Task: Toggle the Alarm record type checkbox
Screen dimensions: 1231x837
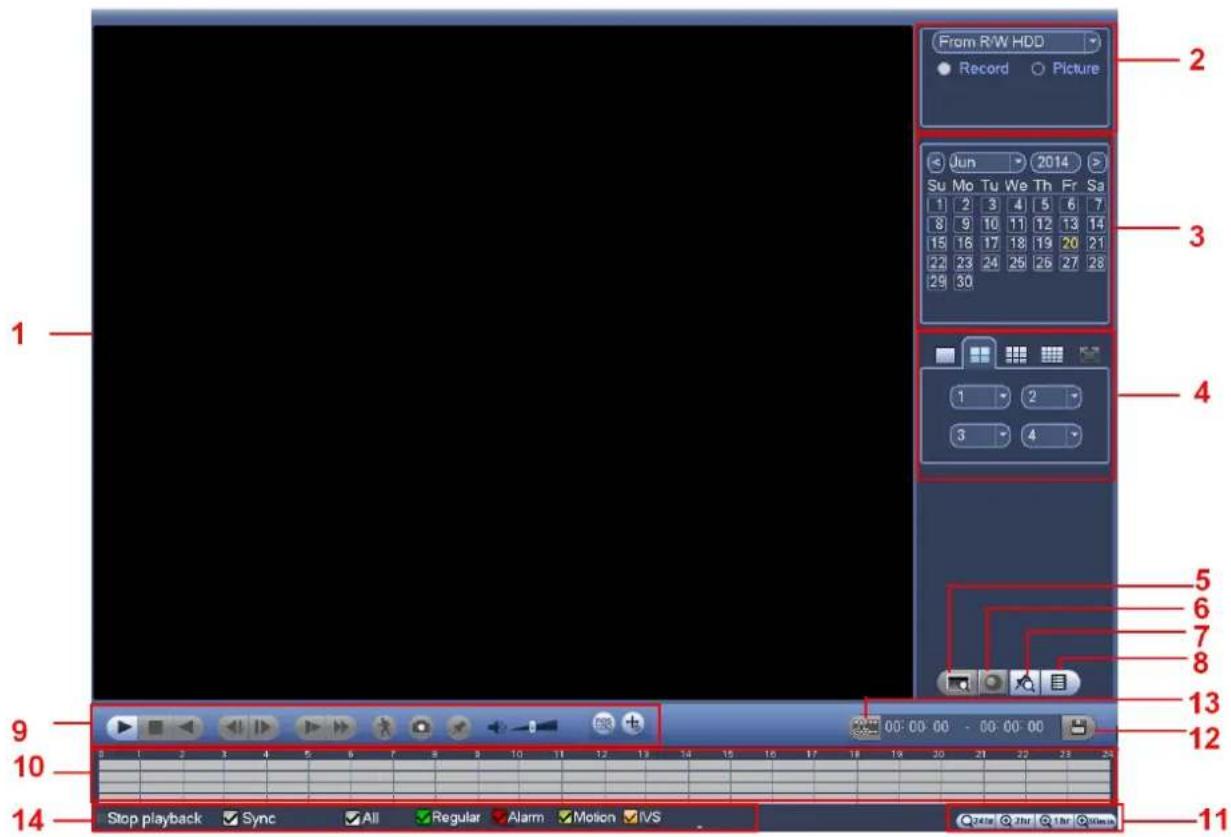Action: [x=499, y=818]
